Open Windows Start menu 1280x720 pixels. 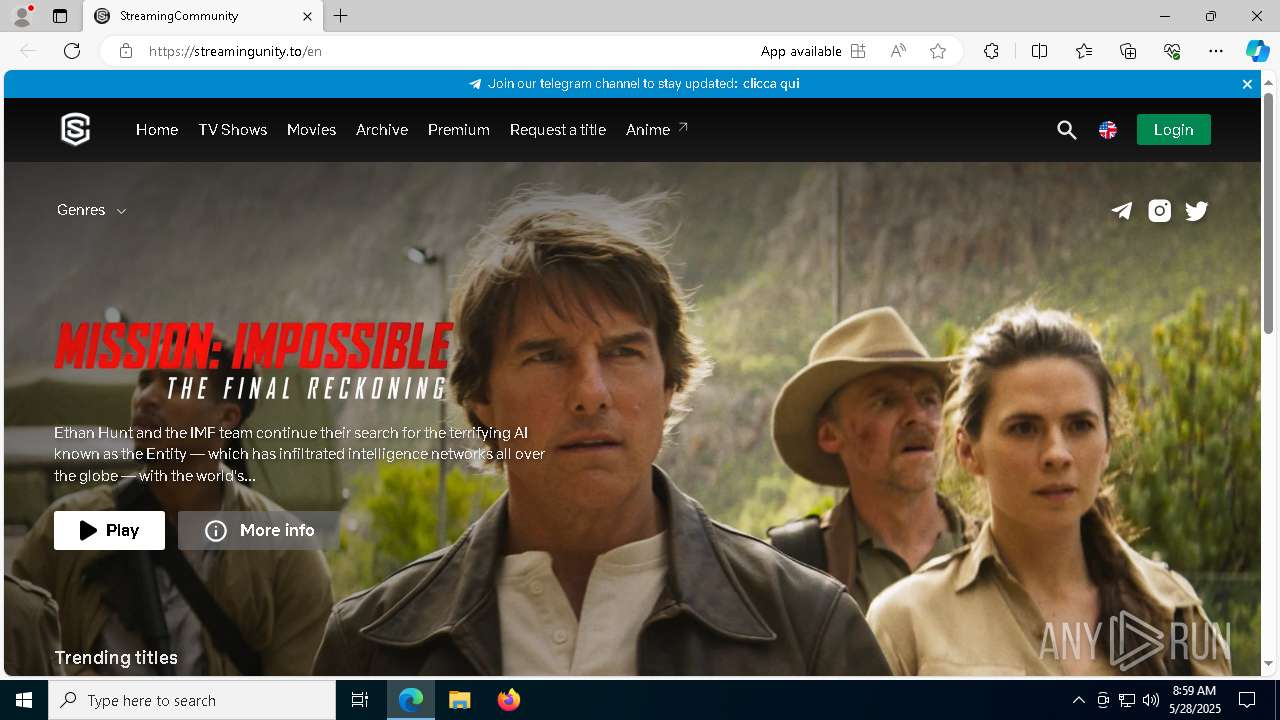[24, 700]
